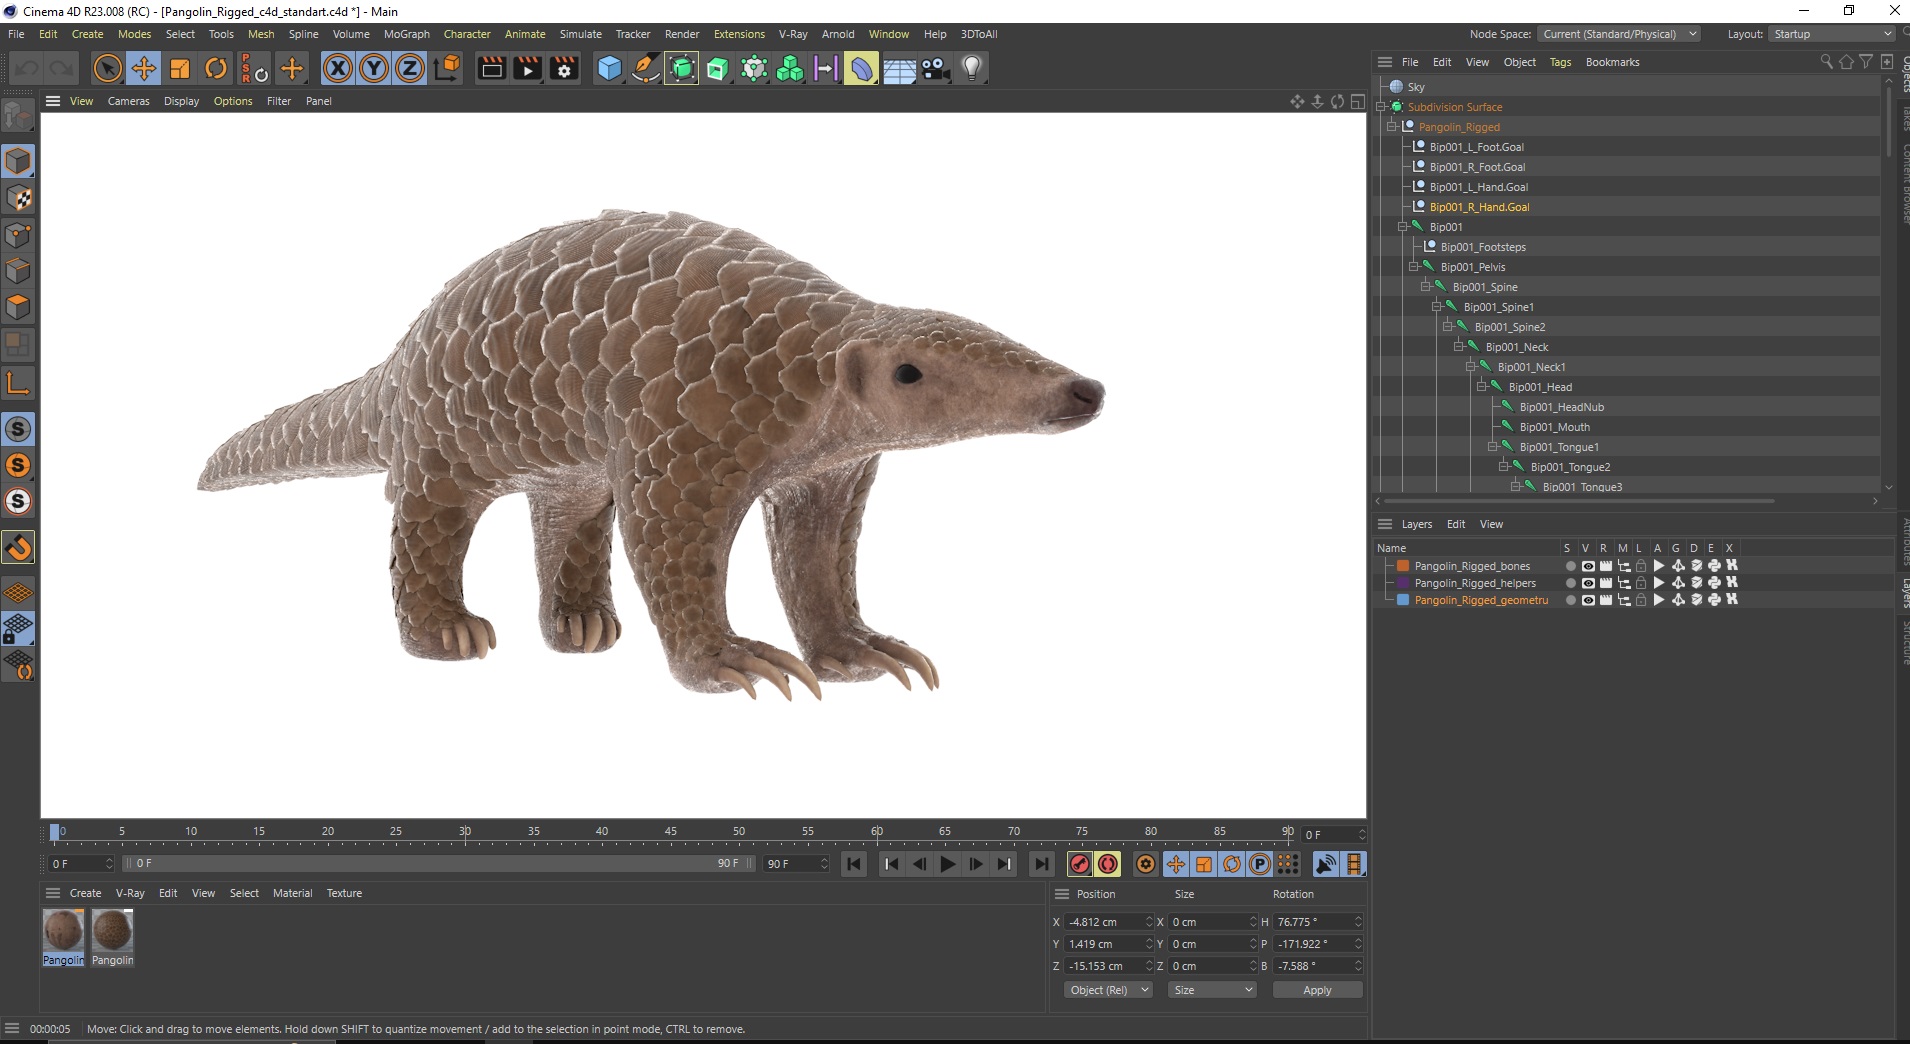
Task: Click the viewport Filter menu
Action: point(279,101)
